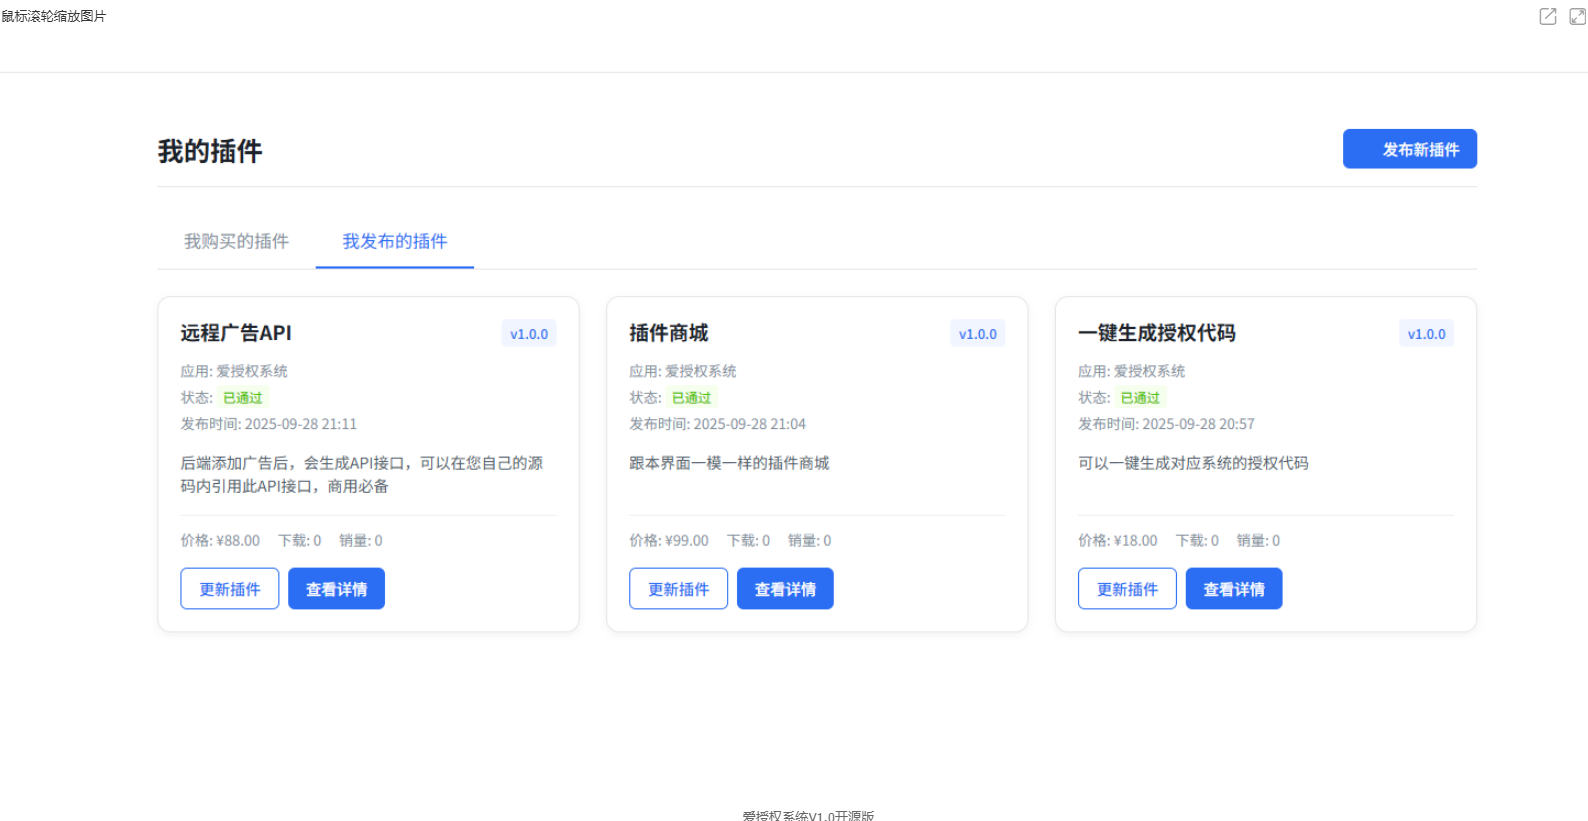The image size is (1588, 821).
Task: Switch to 我购买的插件 tab
Action: coord(236,241)
